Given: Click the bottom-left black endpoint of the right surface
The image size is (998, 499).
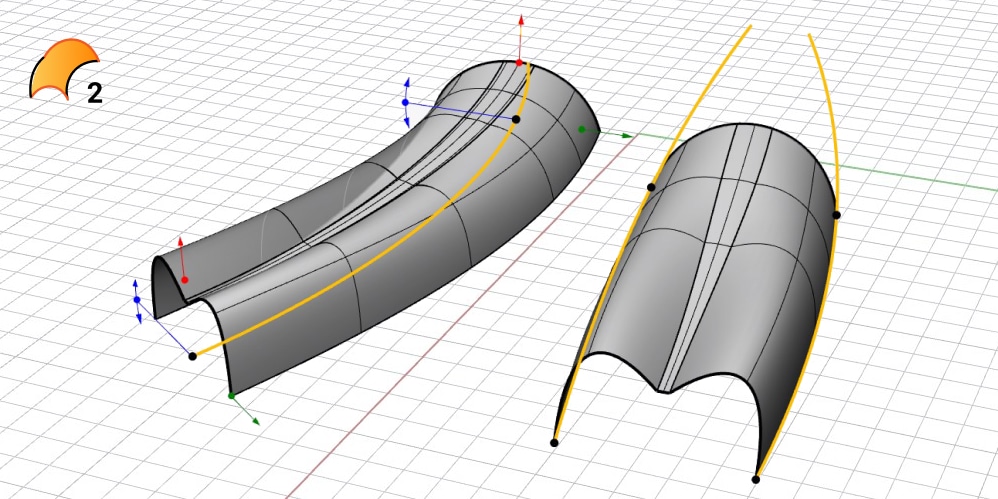Looking at the screenshot, I should click(555, 442).
